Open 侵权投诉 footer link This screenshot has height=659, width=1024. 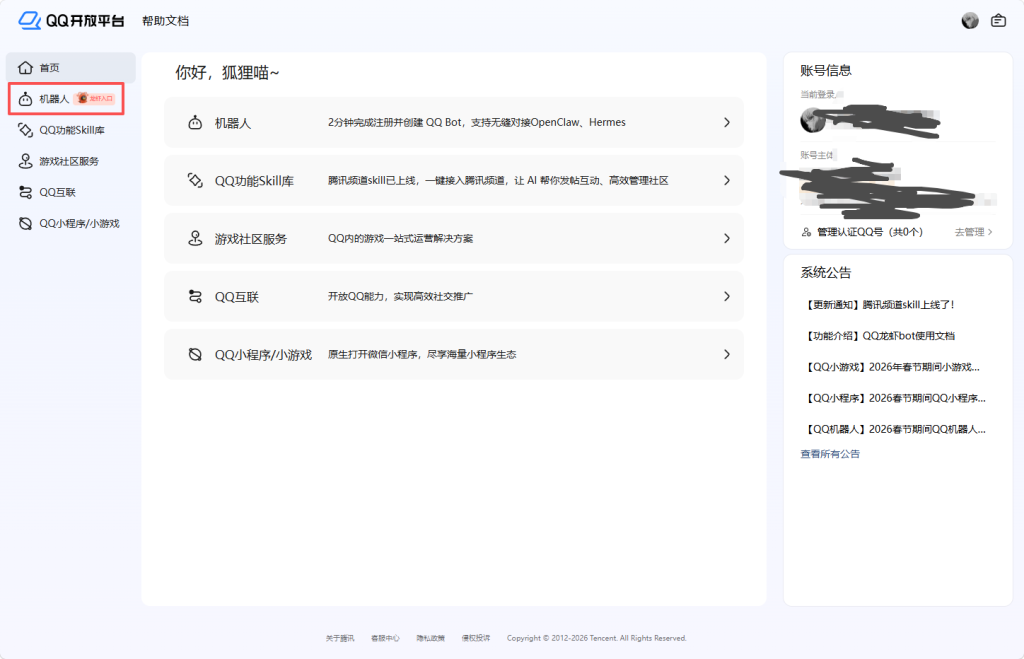click(475, 638)
